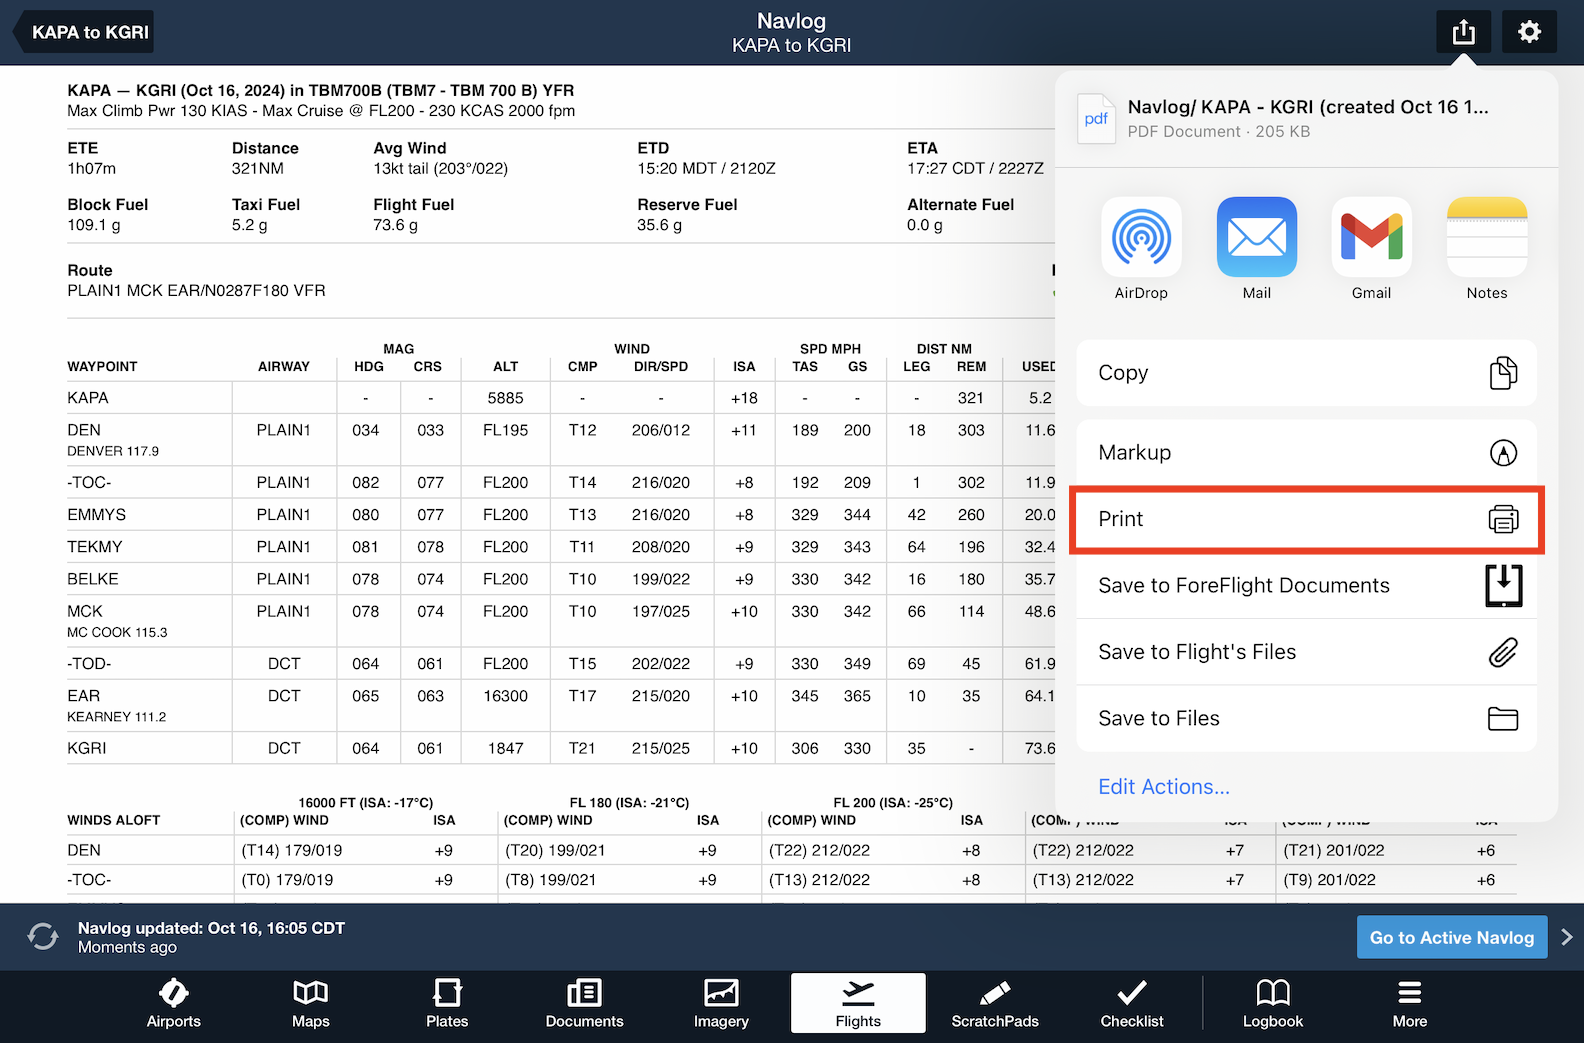This screenshot has height=1043, width=1584.
Task: Select Print from the share menu
Action: [1306, 519]
